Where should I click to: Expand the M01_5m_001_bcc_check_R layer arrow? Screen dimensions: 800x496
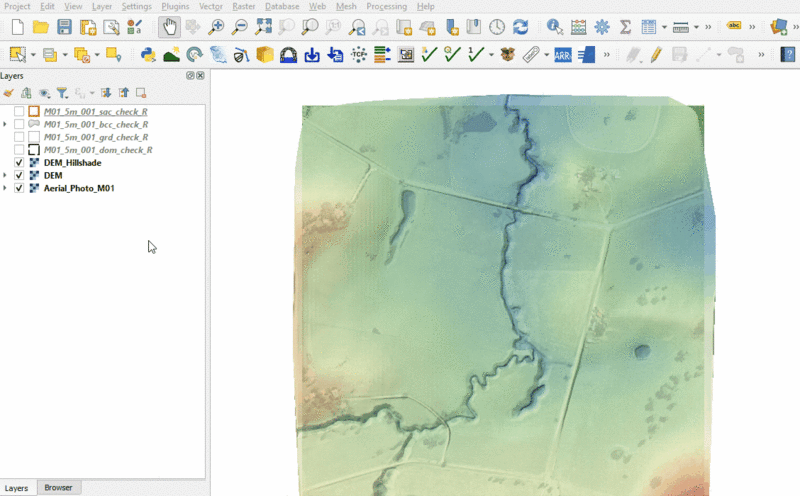point(6,124)
